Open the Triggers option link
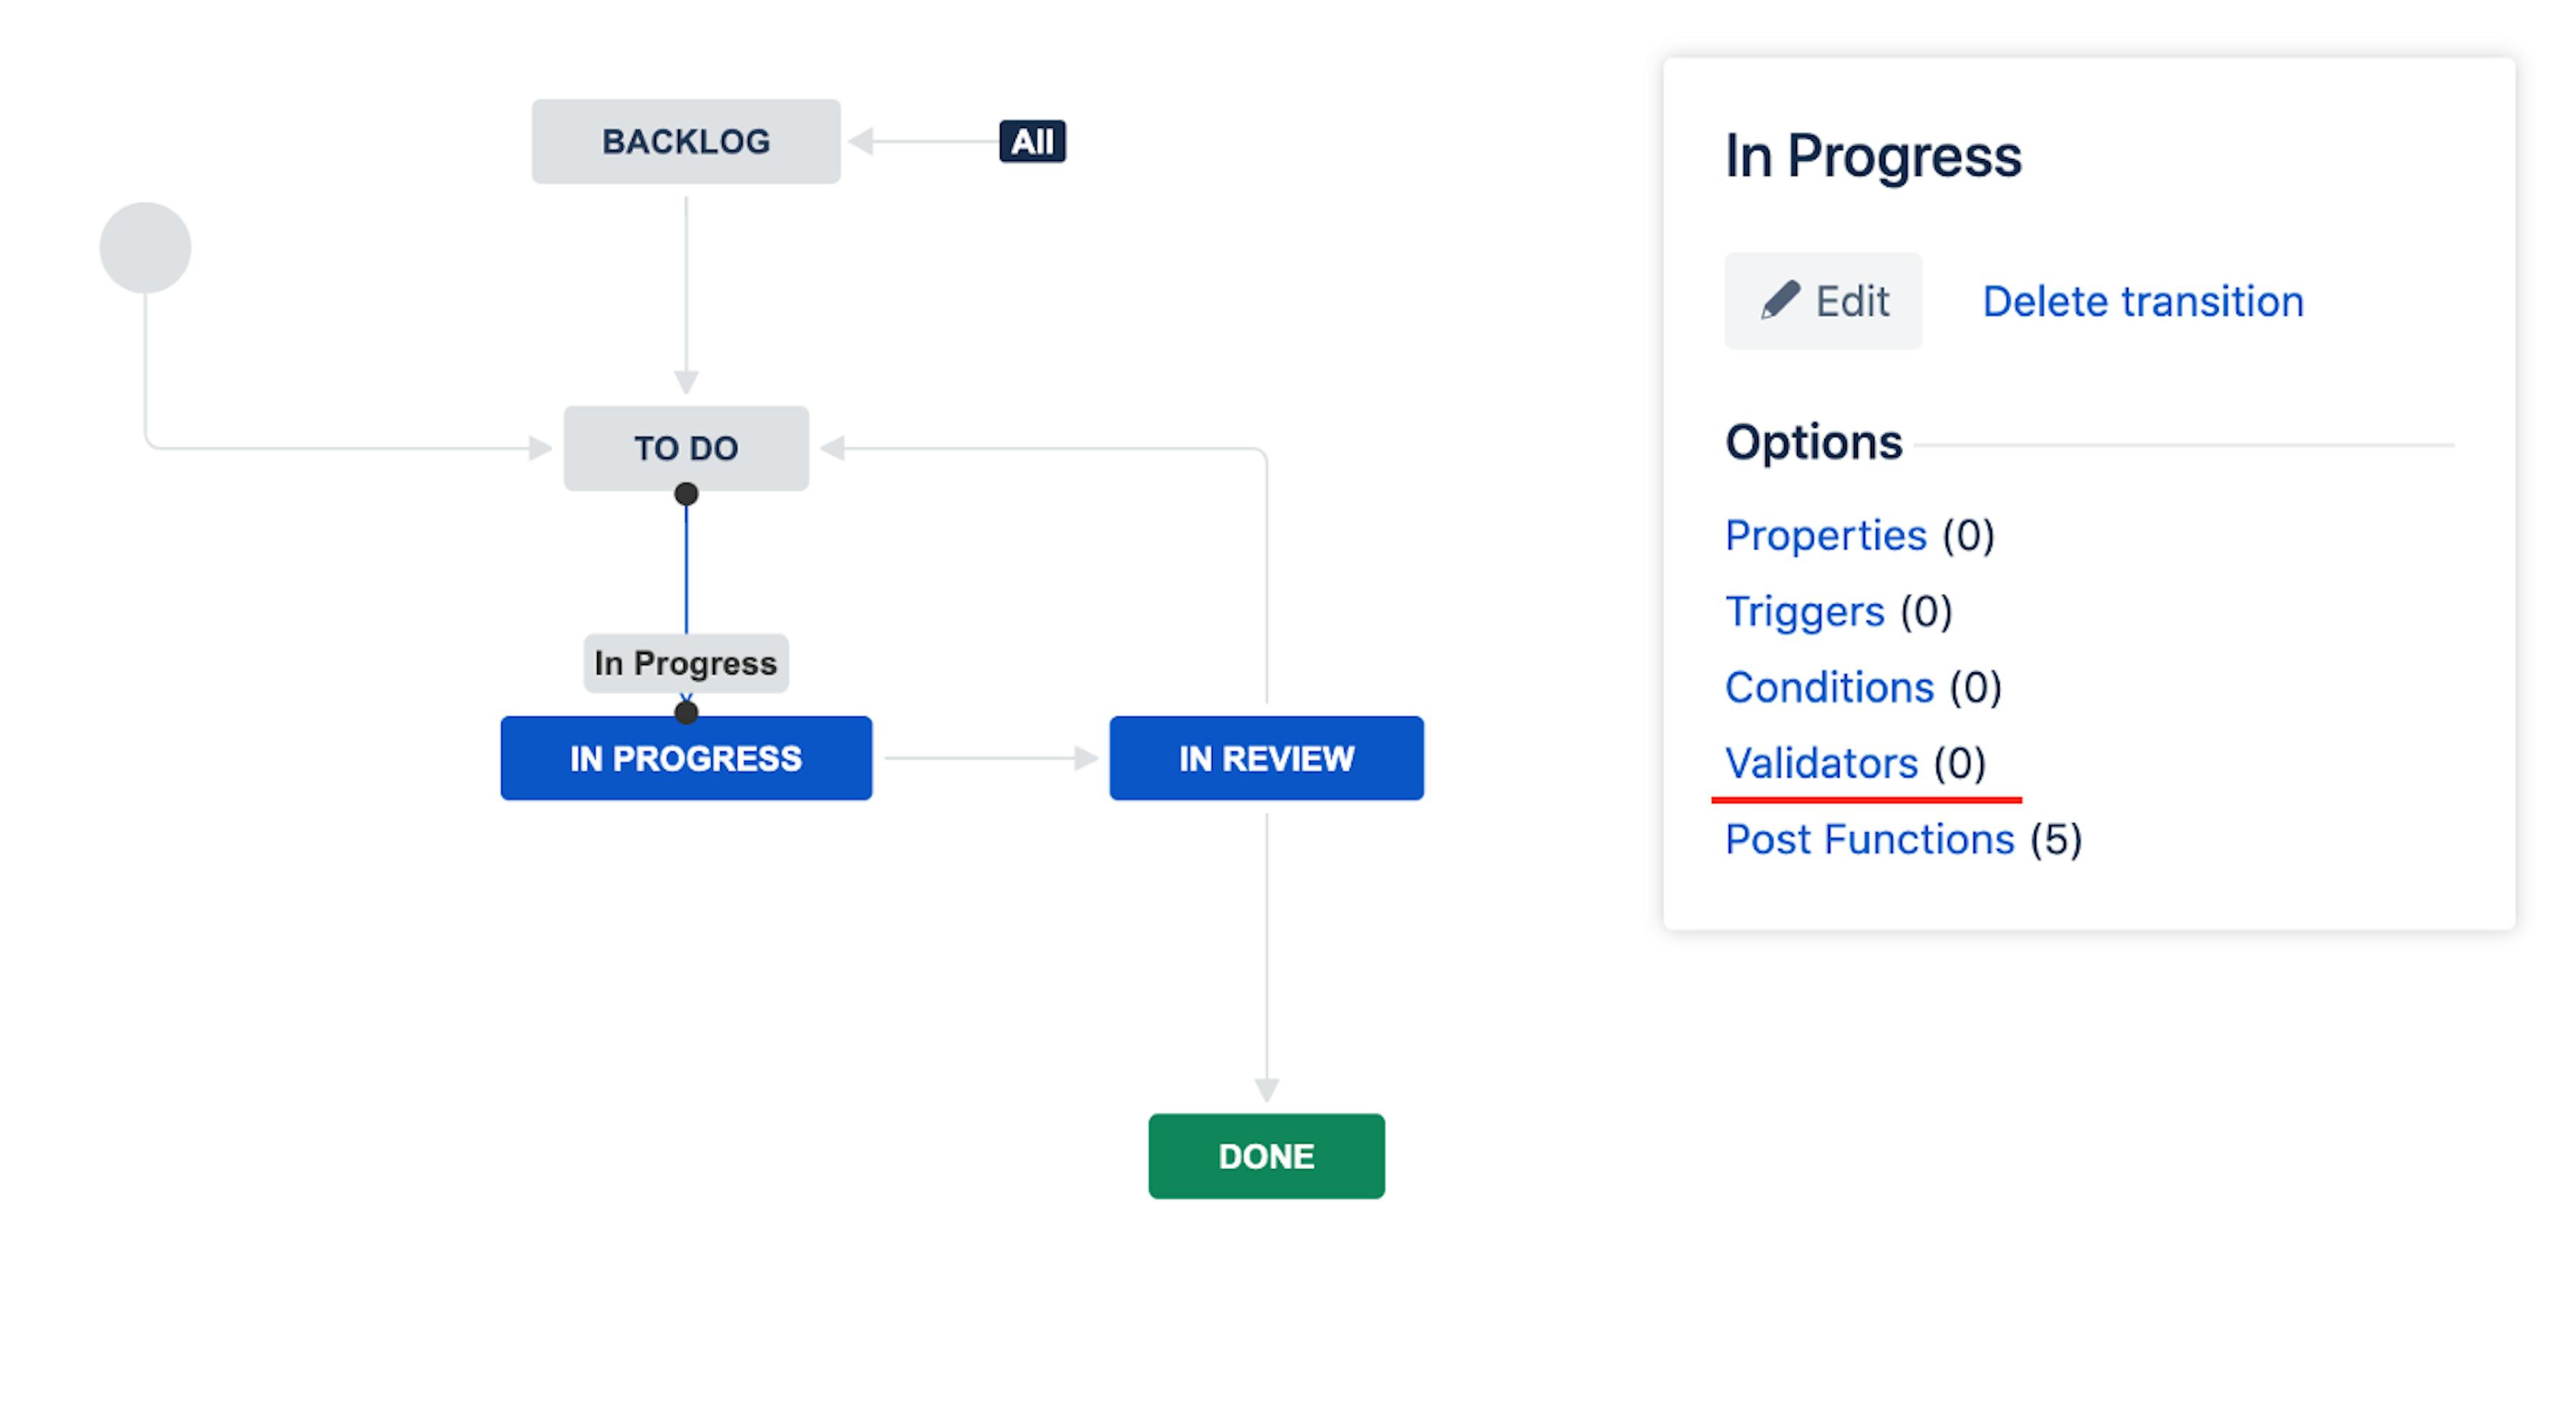2576x1413 pixels. click(x=1804, y=612)
